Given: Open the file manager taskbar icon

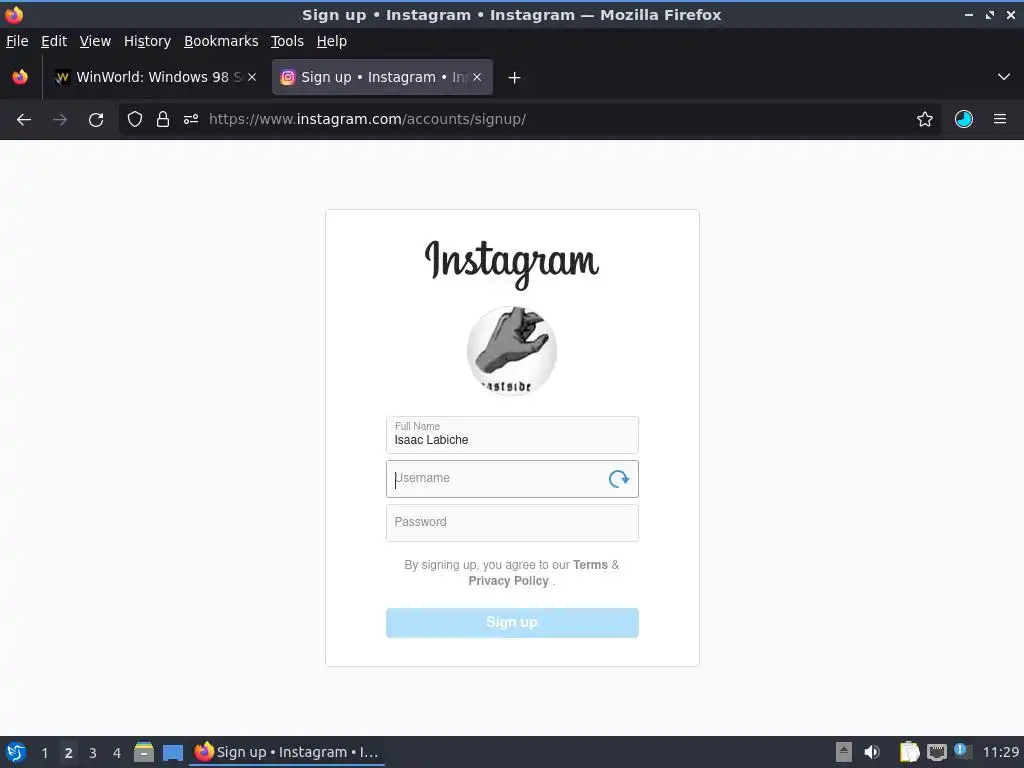Looking at the screenshot, I should (144, 752).
